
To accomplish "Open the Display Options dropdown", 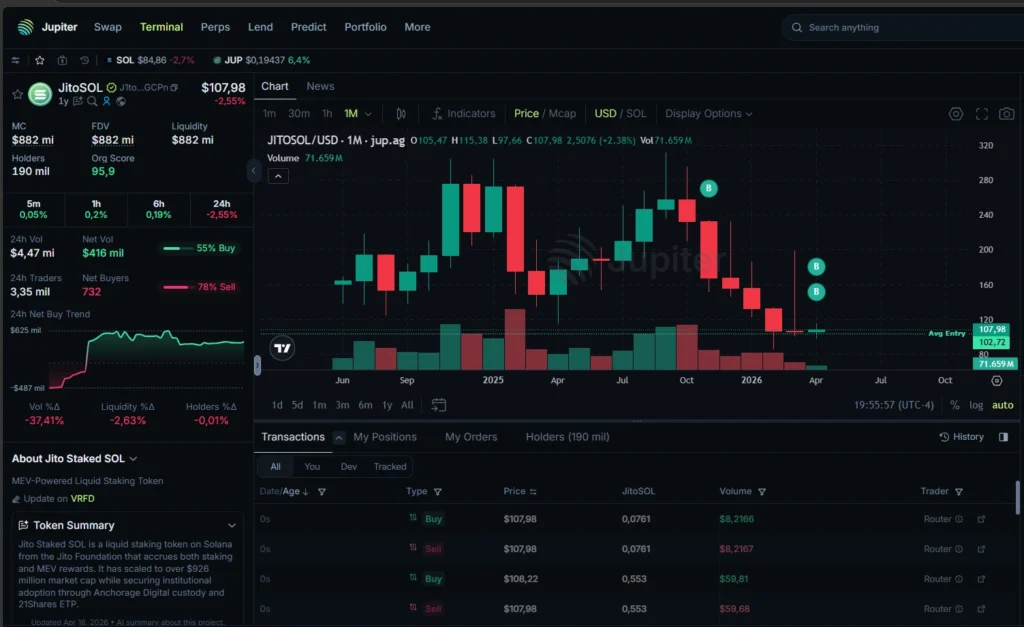I will pos(708,114).
